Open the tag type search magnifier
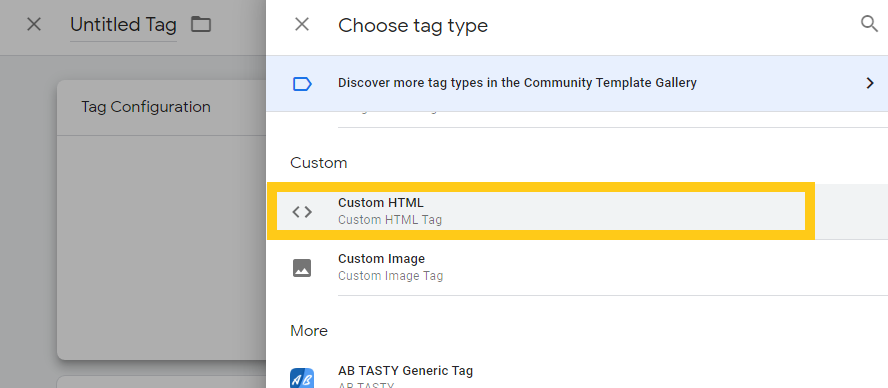The image size is (888, 388). point(869,24)
